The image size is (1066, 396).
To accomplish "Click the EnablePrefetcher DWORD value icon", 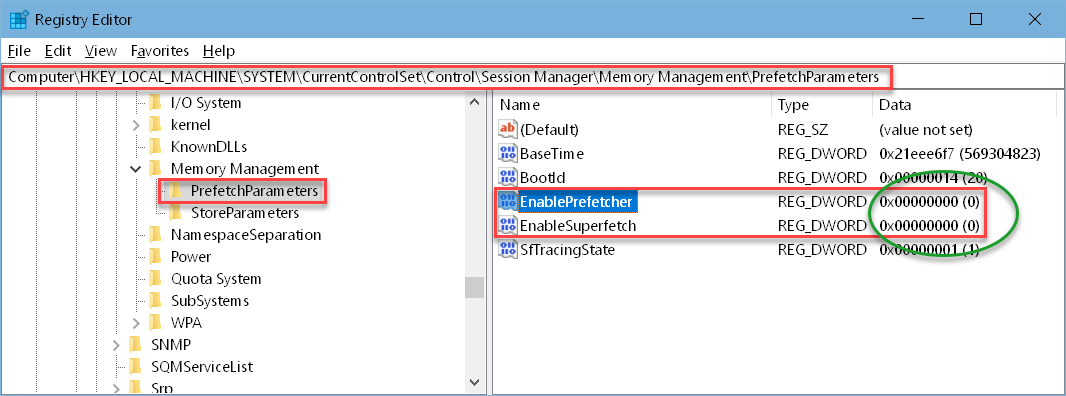I will [508, 201].
